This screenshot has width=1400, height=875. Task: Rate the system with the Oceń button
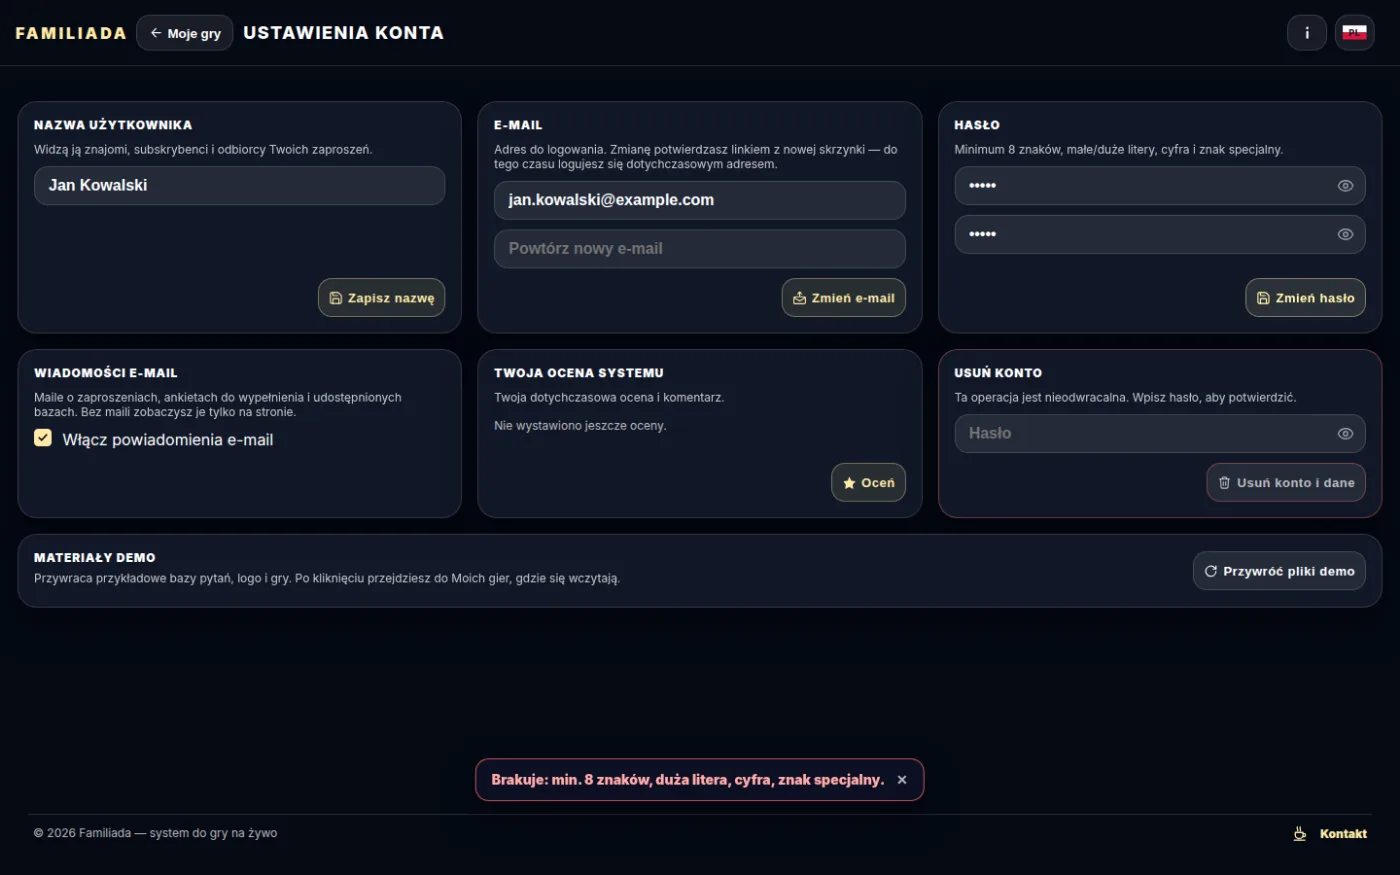pyautogui.click(x=868, y=483)
